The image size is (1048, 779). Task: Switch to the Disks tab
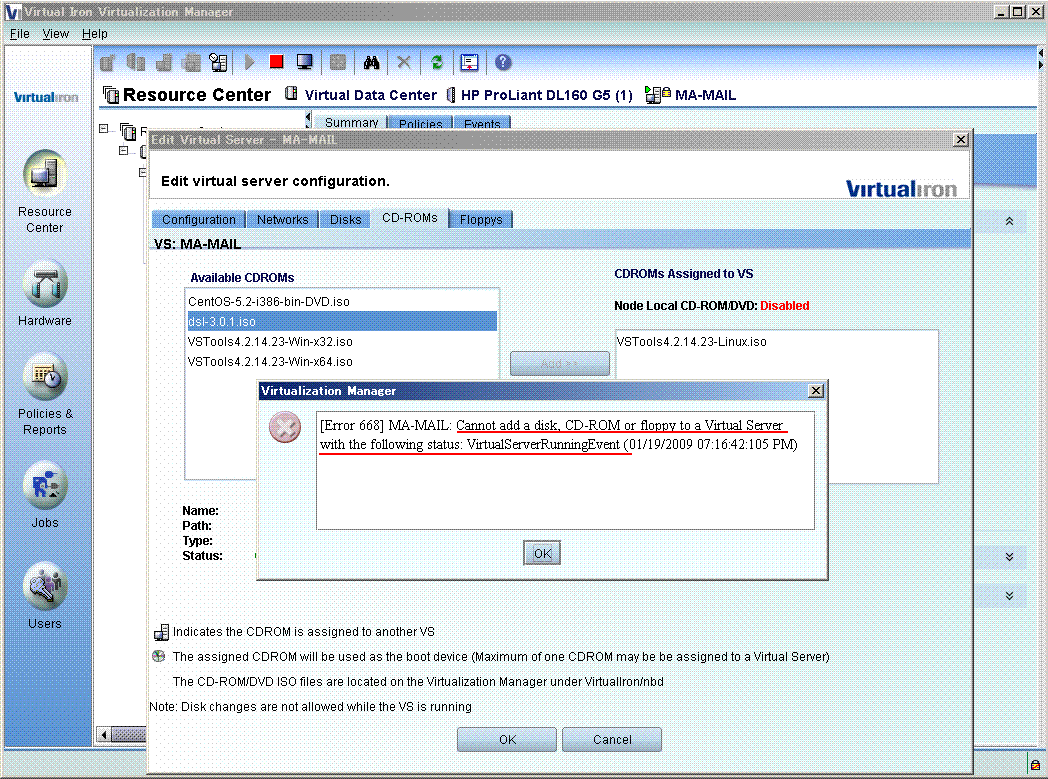pyautogui.click(x=345, y=219)
